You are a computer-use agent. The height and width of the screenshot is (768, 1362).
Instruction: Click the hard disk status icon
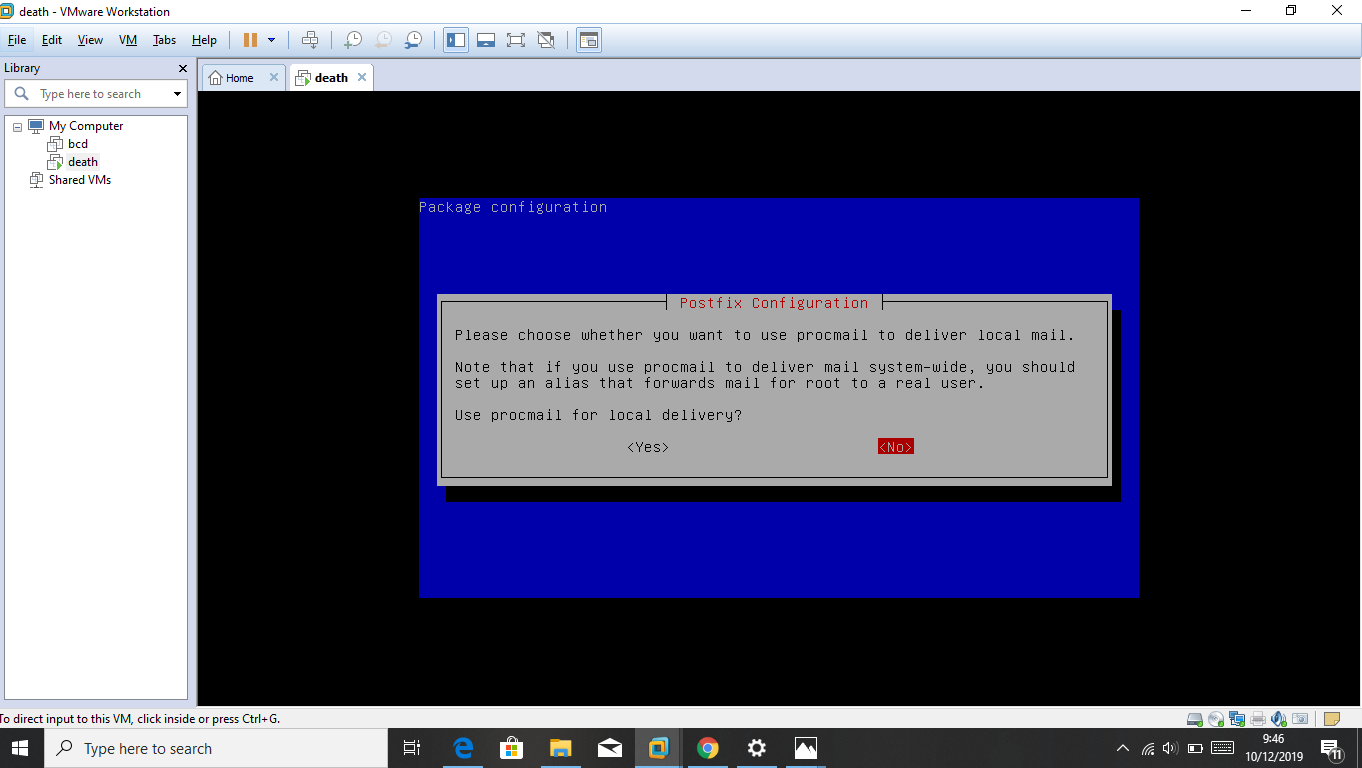click(1194, 719)
